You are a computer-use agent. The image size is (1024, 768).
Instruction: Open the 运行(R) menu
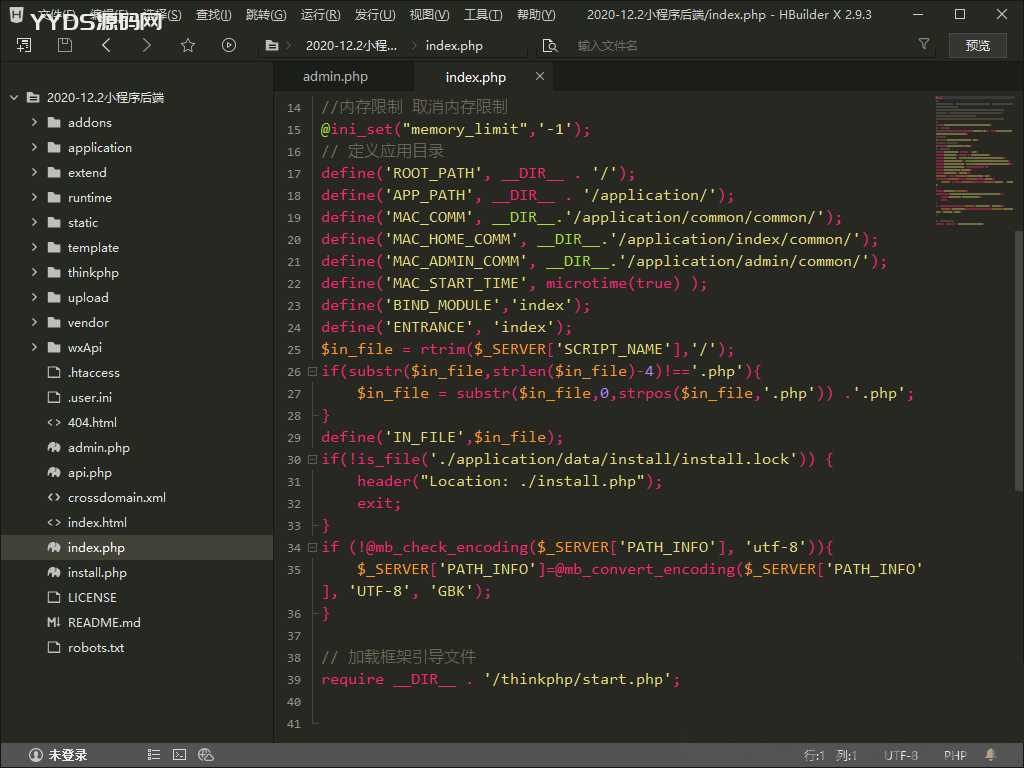pos(320,15)
